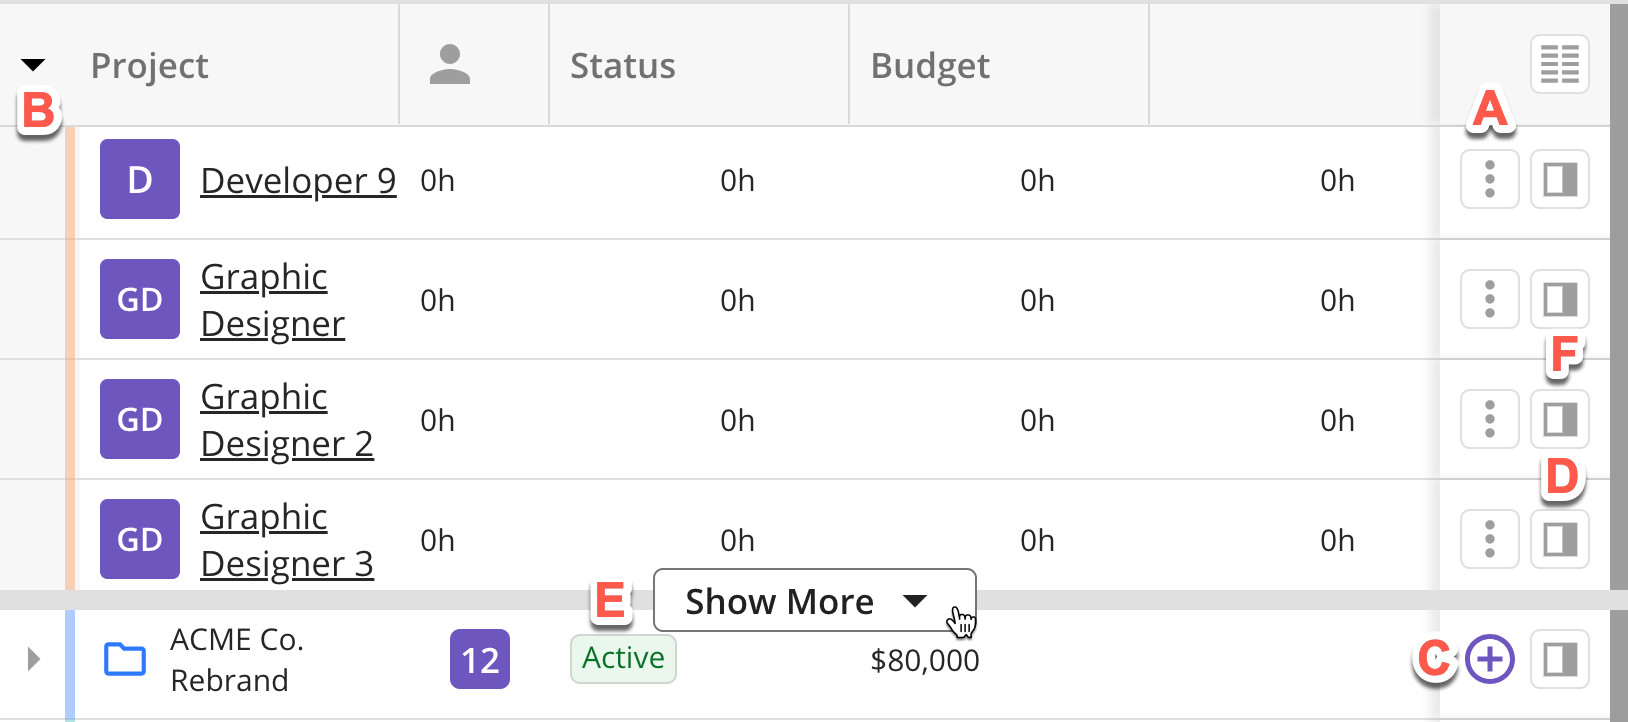
Task: Click the GD avatar for Graphic Designer 2
Action: 139,419
